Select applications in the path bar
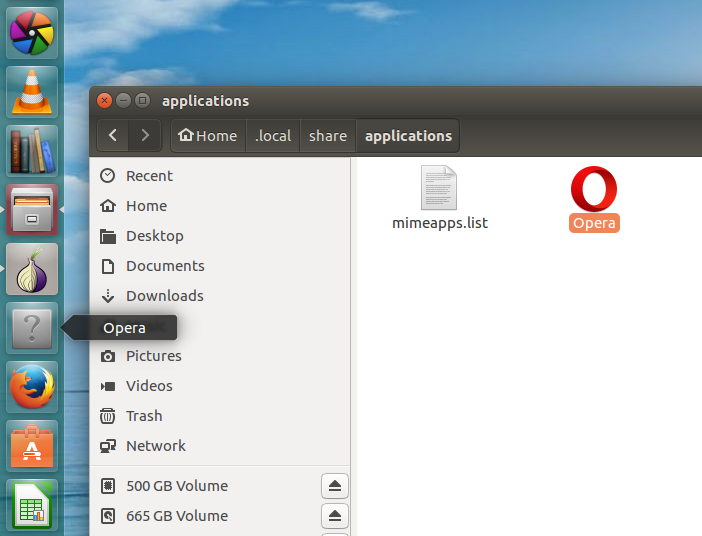 [x=408, y=136]
